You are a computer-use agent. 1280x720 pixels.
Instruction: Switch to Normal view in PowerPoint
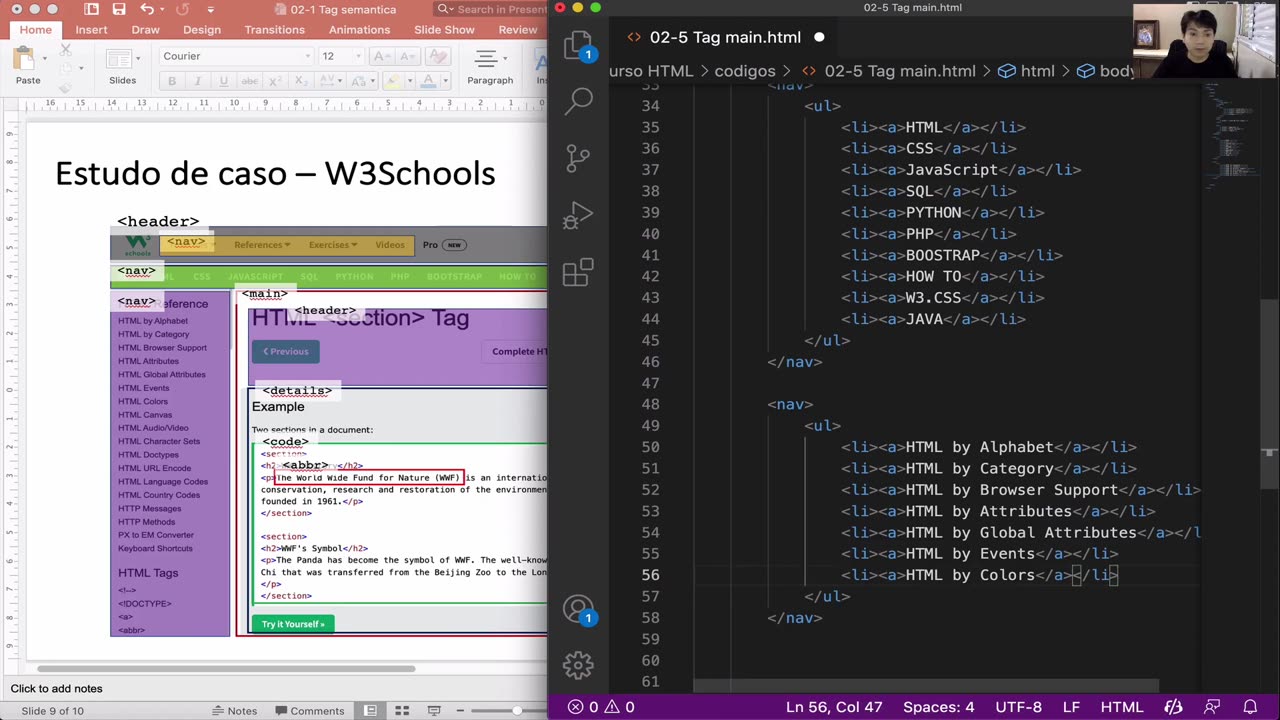pyautogui.click(x=370, y=711)
